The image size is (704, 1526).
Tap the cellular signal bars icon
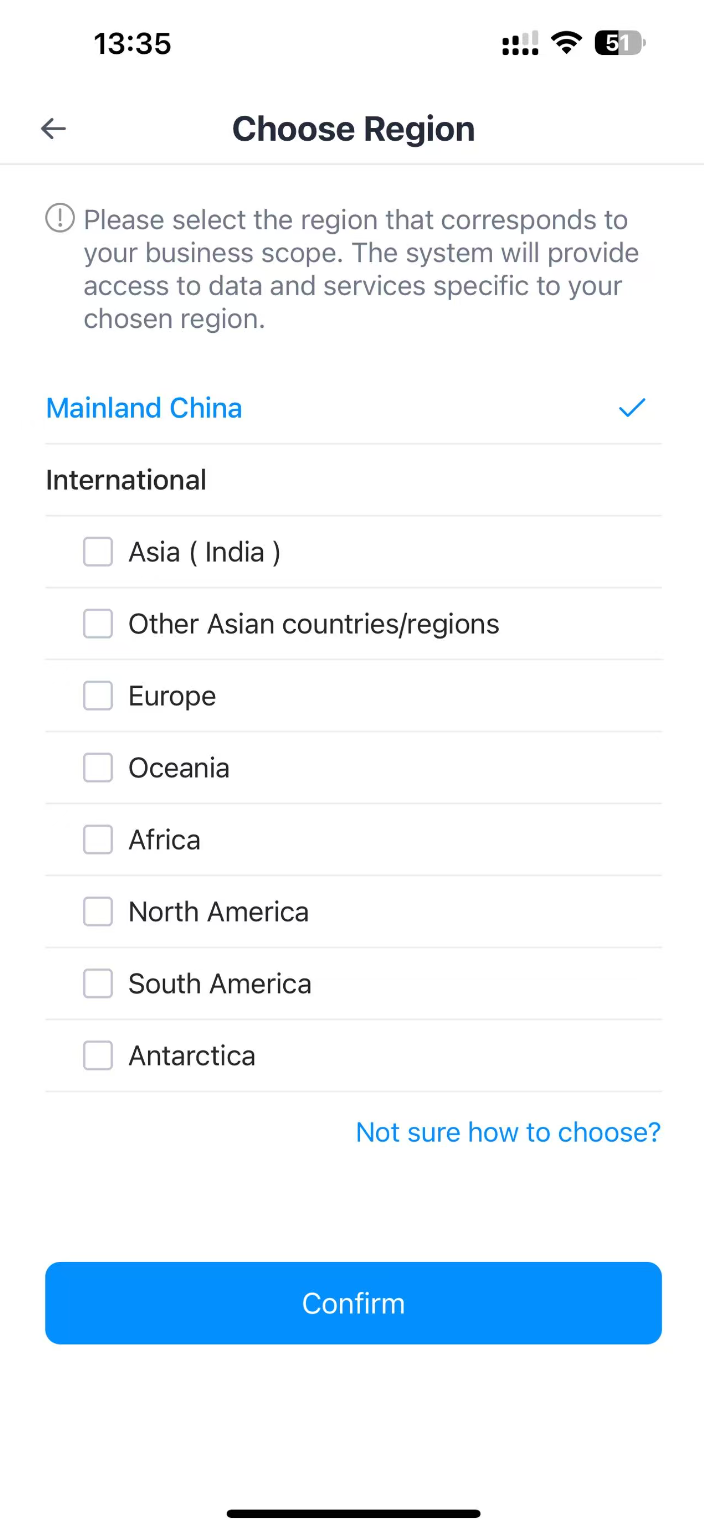coord(520,44)
